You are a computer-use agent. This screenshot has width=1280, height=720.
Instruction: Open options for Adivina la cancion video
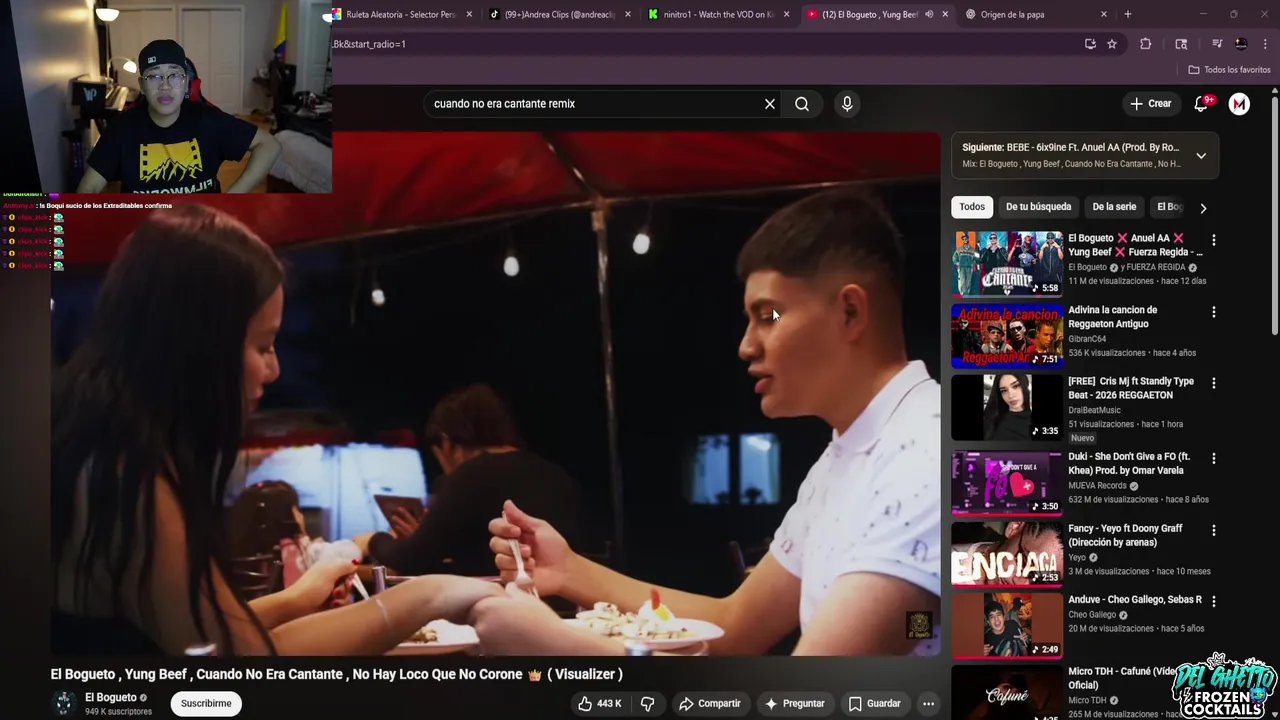pos(1213,312)
